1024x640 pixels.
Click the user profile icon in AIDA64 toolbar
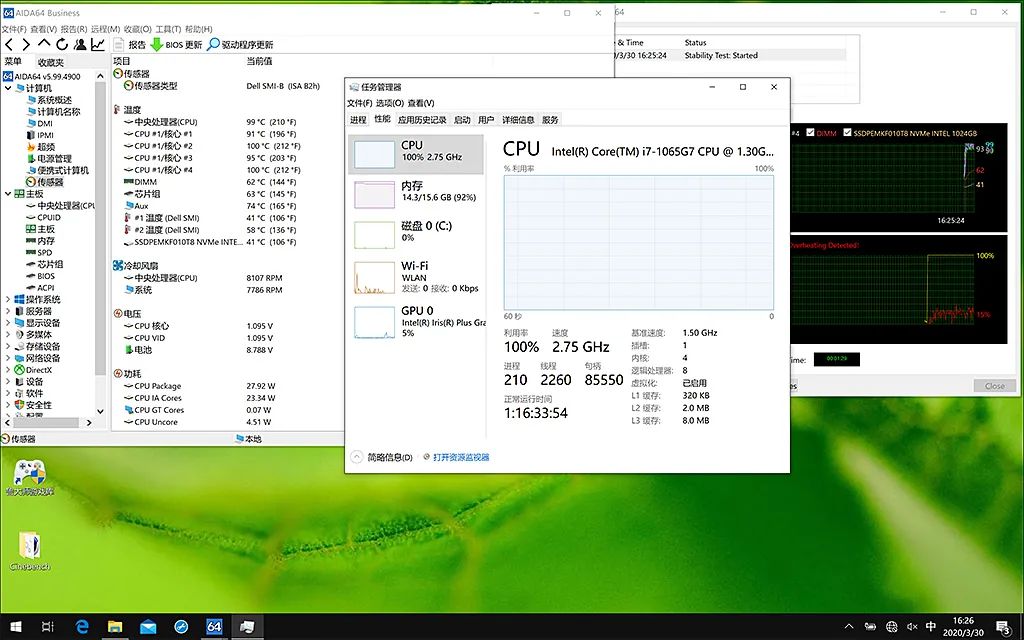pyautogui.click(x=80, y=44)
